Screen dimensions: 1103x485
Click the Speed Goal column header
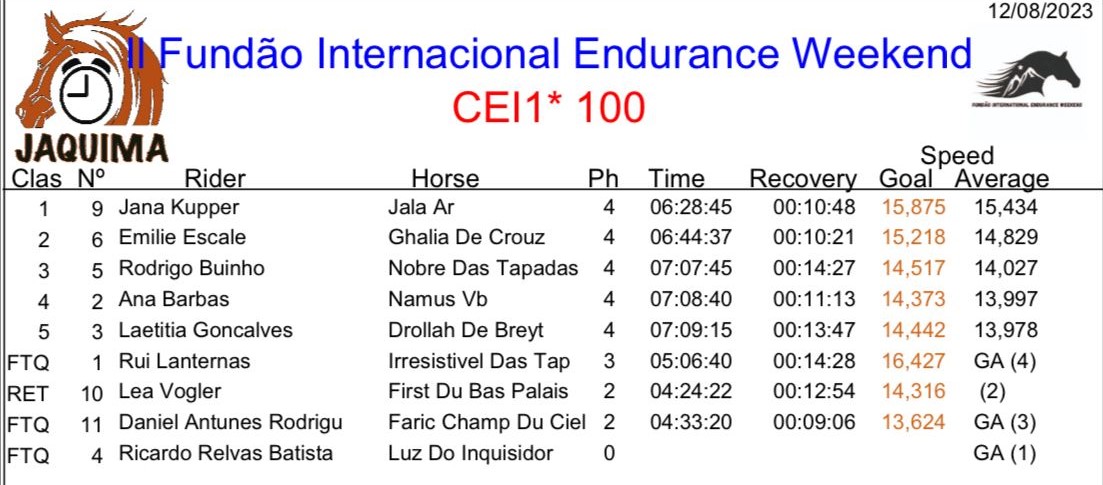coord(906,178)
